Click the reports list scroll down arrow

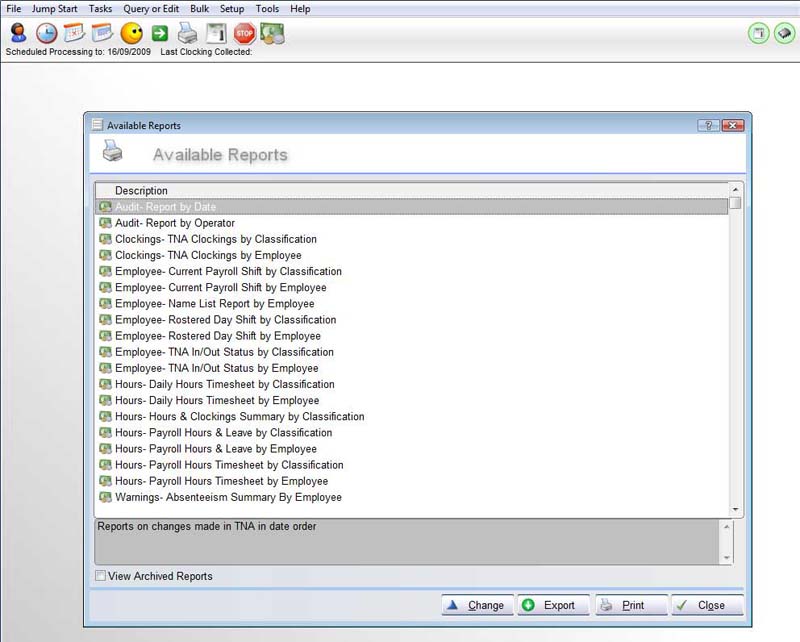(735, 509)
